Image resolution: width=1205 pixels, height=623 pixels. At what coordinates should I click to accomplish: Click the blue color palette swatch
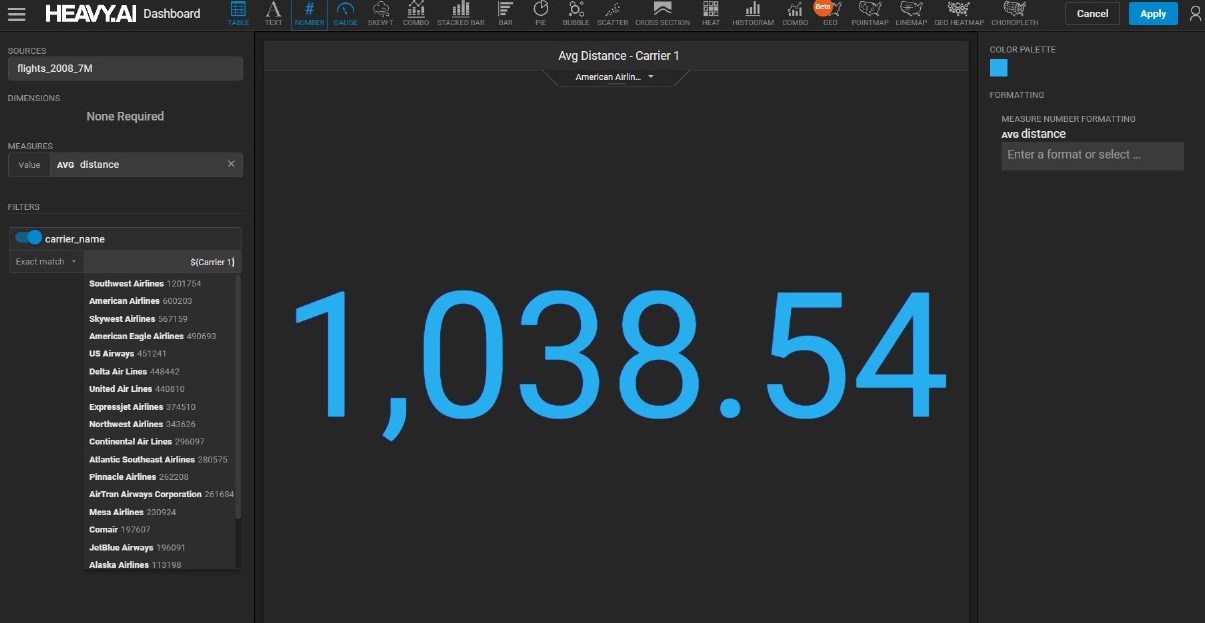click(998, 68)
